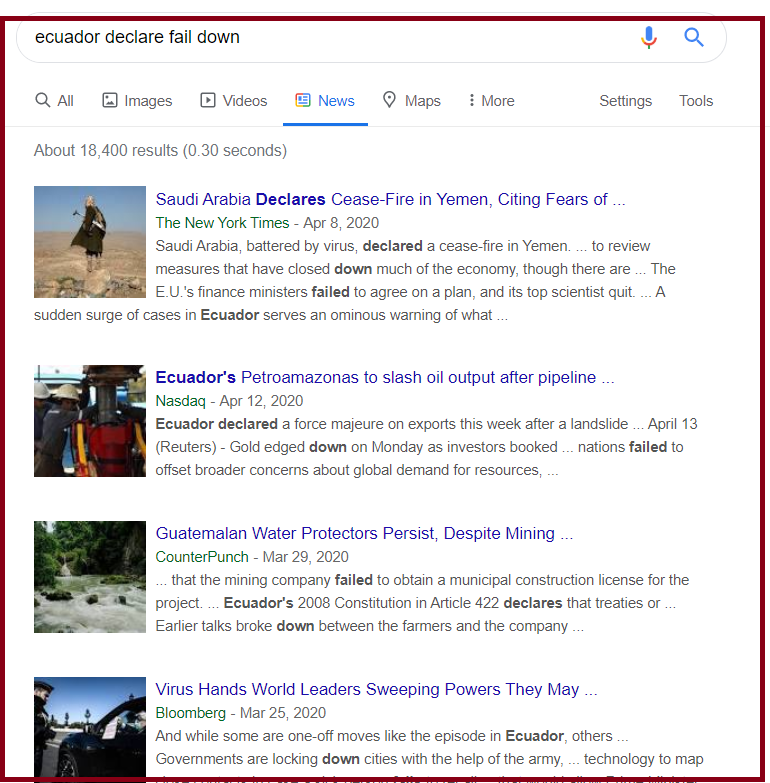This screenshot has width=770, height=783.
Task: Select the News tab label
Action: (336, 101)
